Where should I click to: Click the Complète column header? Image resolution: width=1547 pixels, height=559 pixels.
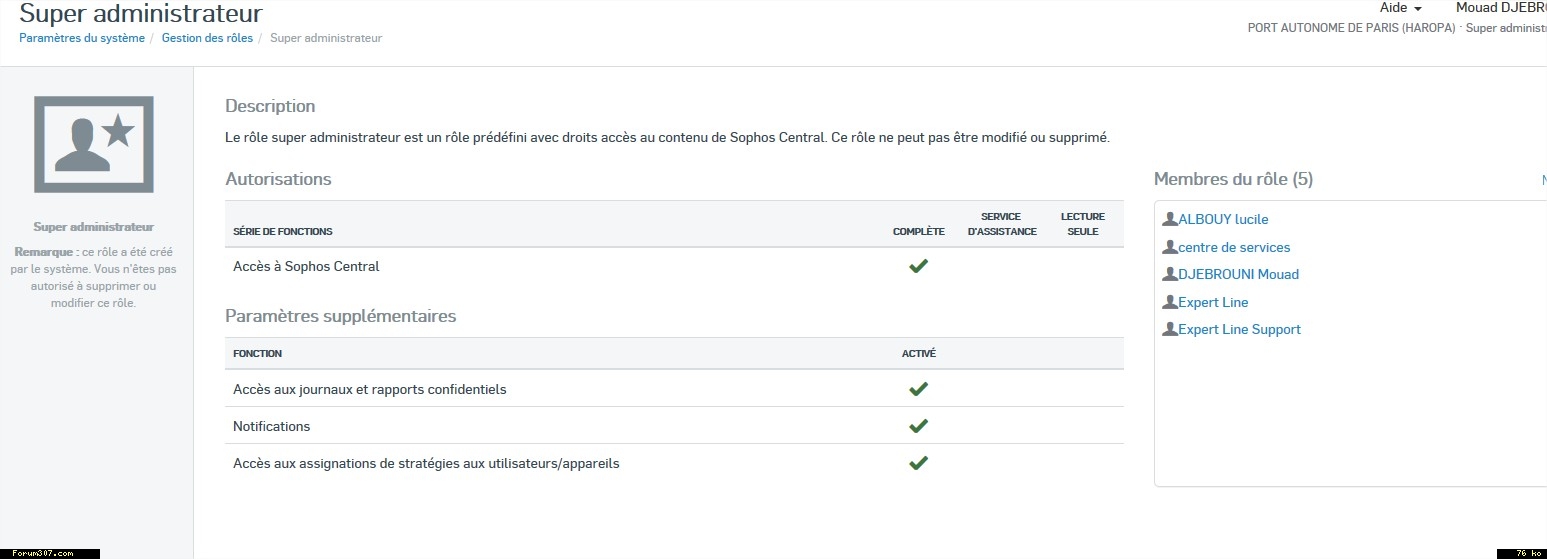coord(918,231)
